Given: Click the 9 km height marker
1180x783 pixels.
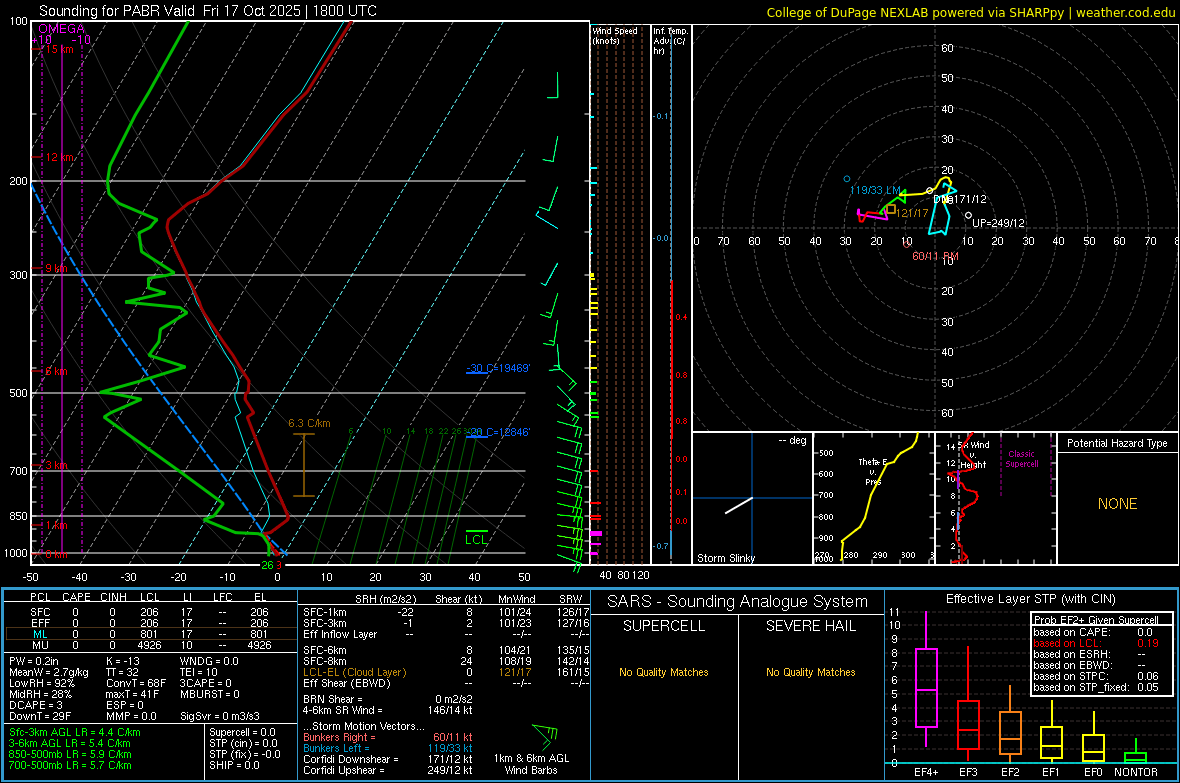Looking at the screenshot, I should tap(56, 268).
